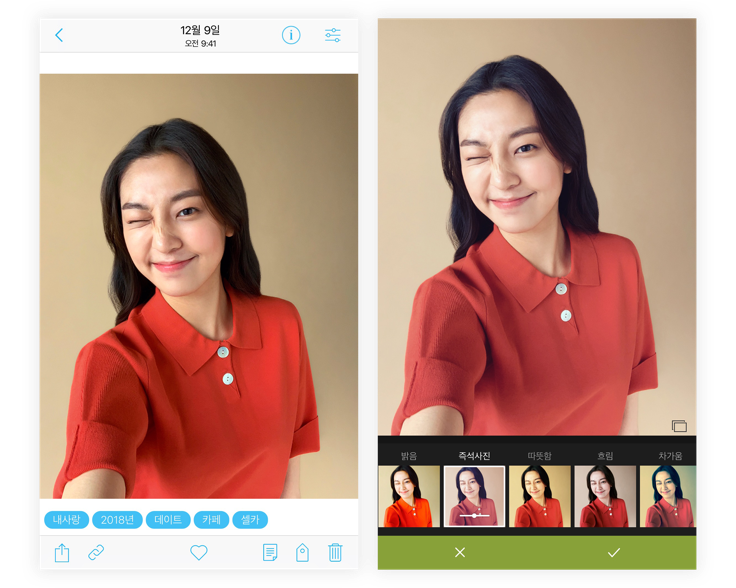Screen dimensions: 736x588
Task: Tap the 흐림 filter thumbnail
Action: coord(605,496)
